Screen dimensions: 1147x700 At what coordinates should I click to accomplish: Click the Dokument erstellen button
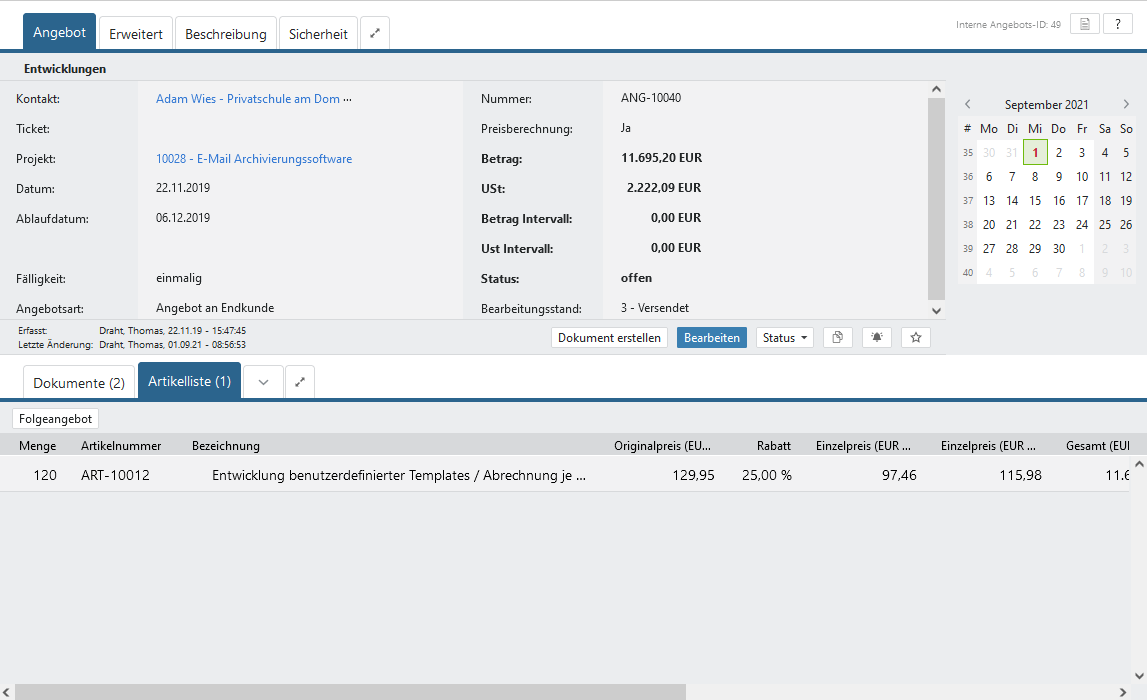(609, 338)
